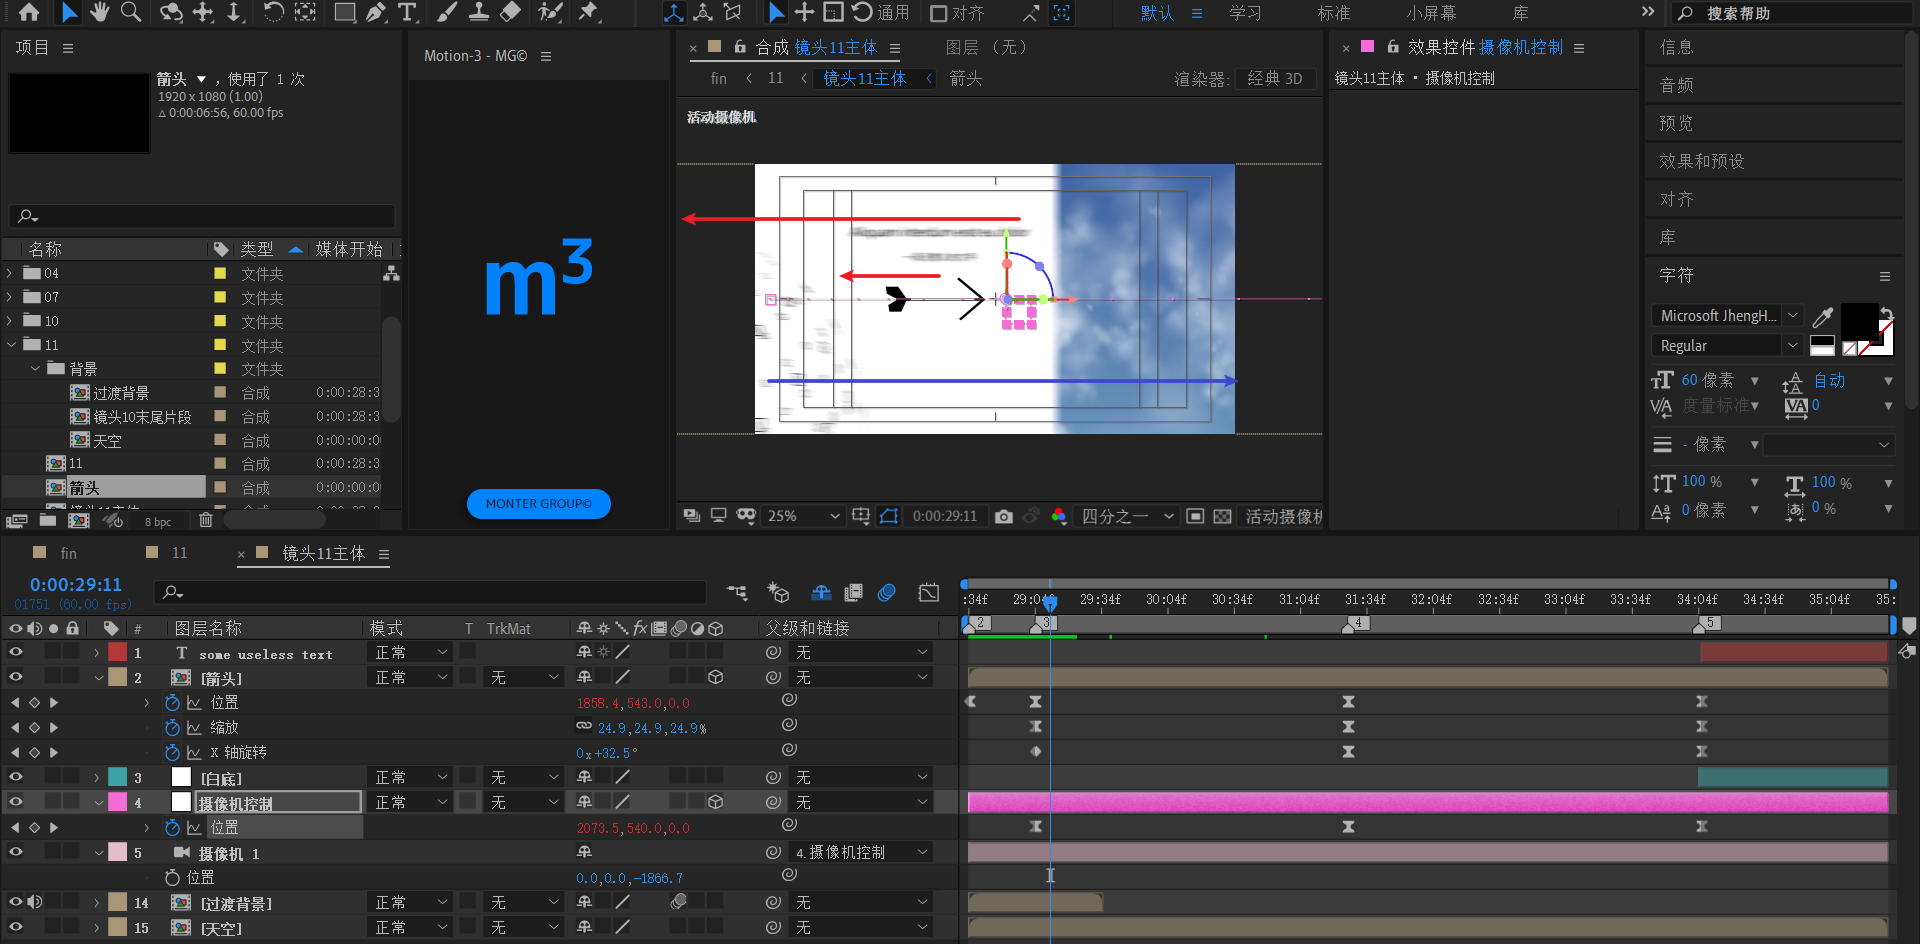The image size is (1920, 944).
Task: Toggle 3D layer switch on 摄像机控制
Action: (716, 802)
